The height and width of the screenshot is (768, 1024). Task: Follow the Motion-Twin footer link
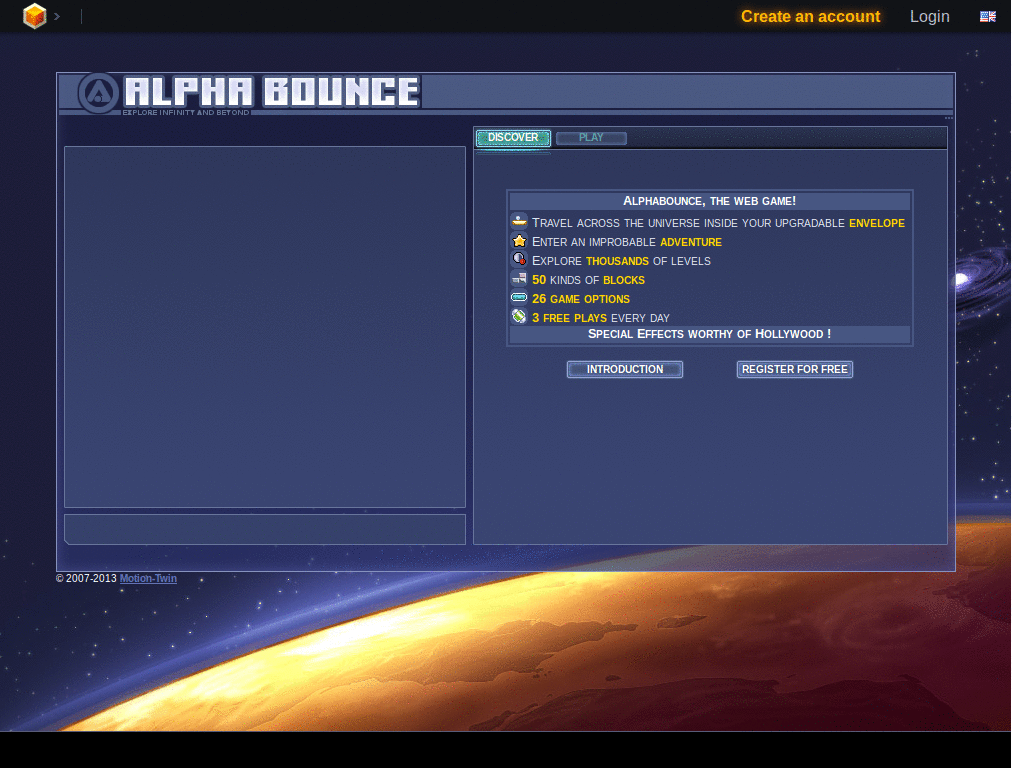[148, 579]
